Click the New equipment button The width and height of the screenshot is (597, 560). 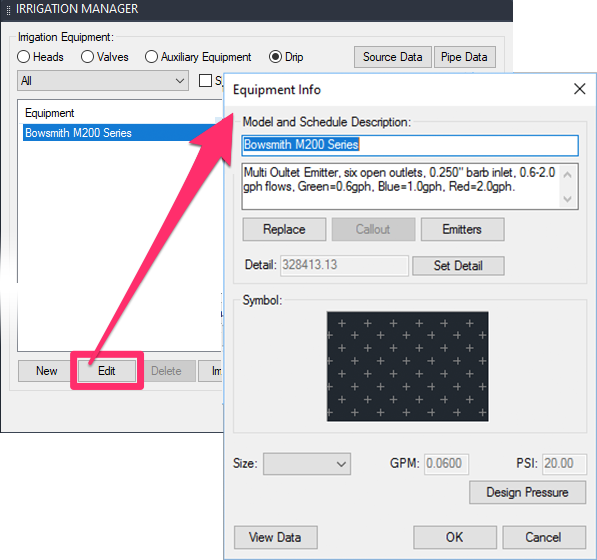click(46, 371)
